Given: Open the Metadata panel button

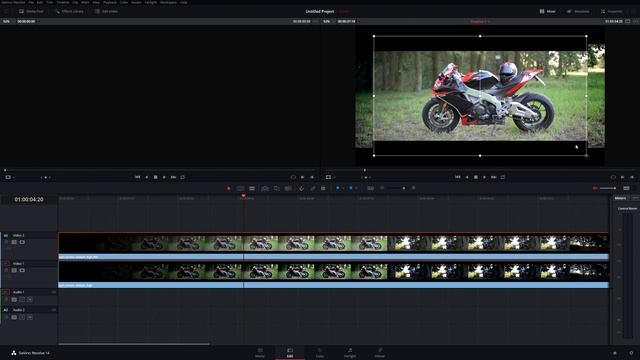Looking at the screenshot, I should point(578,11).
